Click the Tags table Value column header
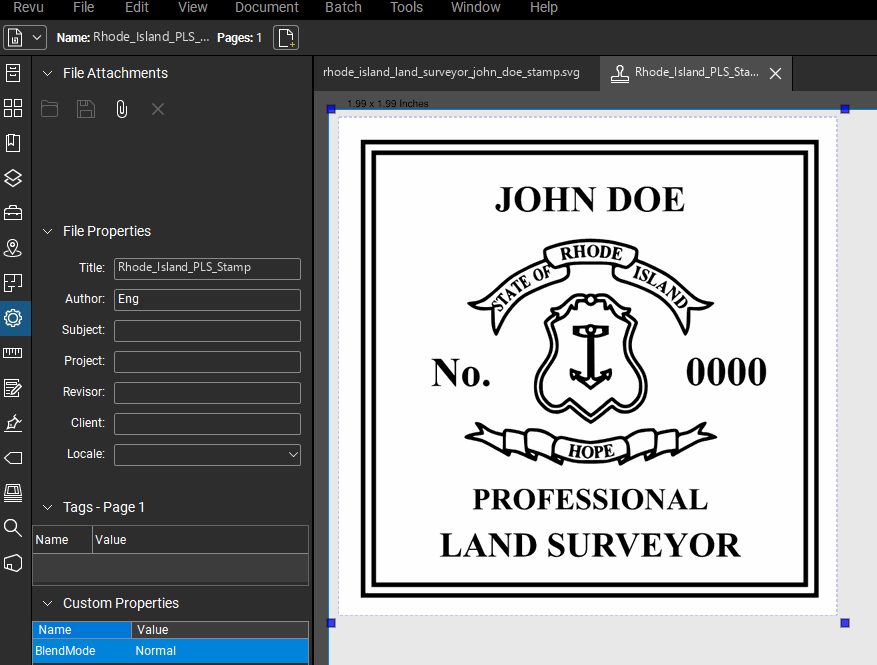 pos(200,540)
